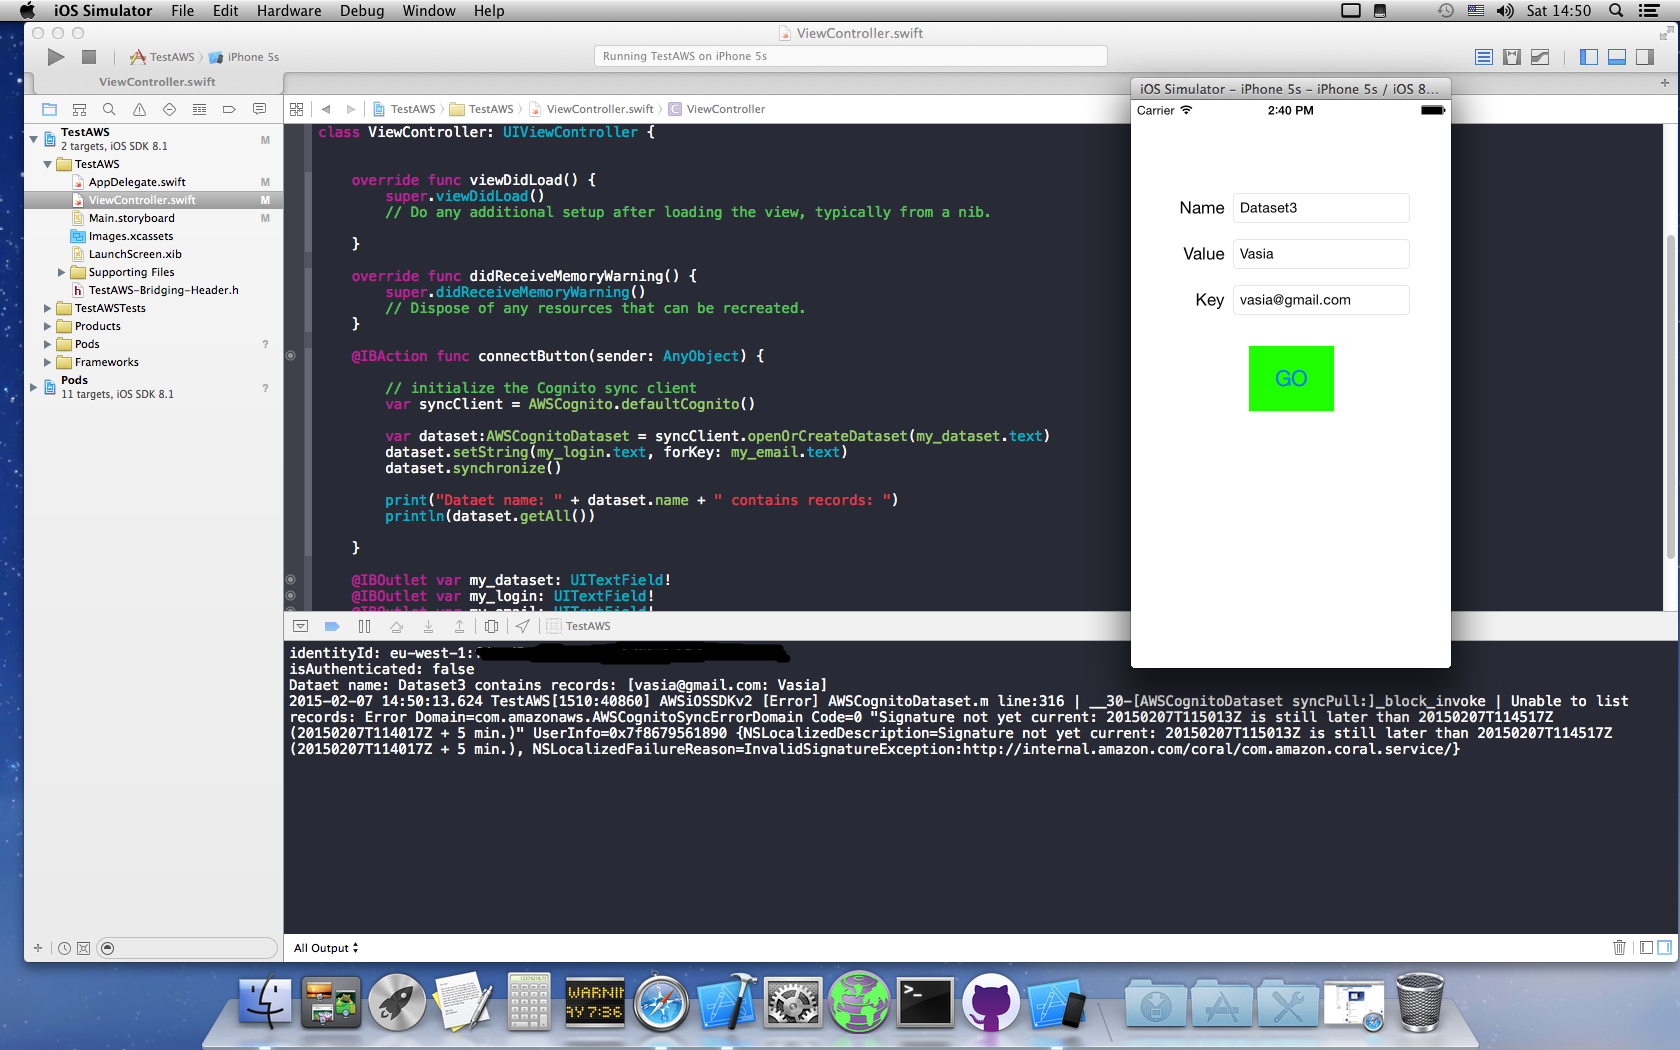The height and width of the screenshot is (1050, 1680).
Task: Click the Step Into debug icon
Action: 428,626
